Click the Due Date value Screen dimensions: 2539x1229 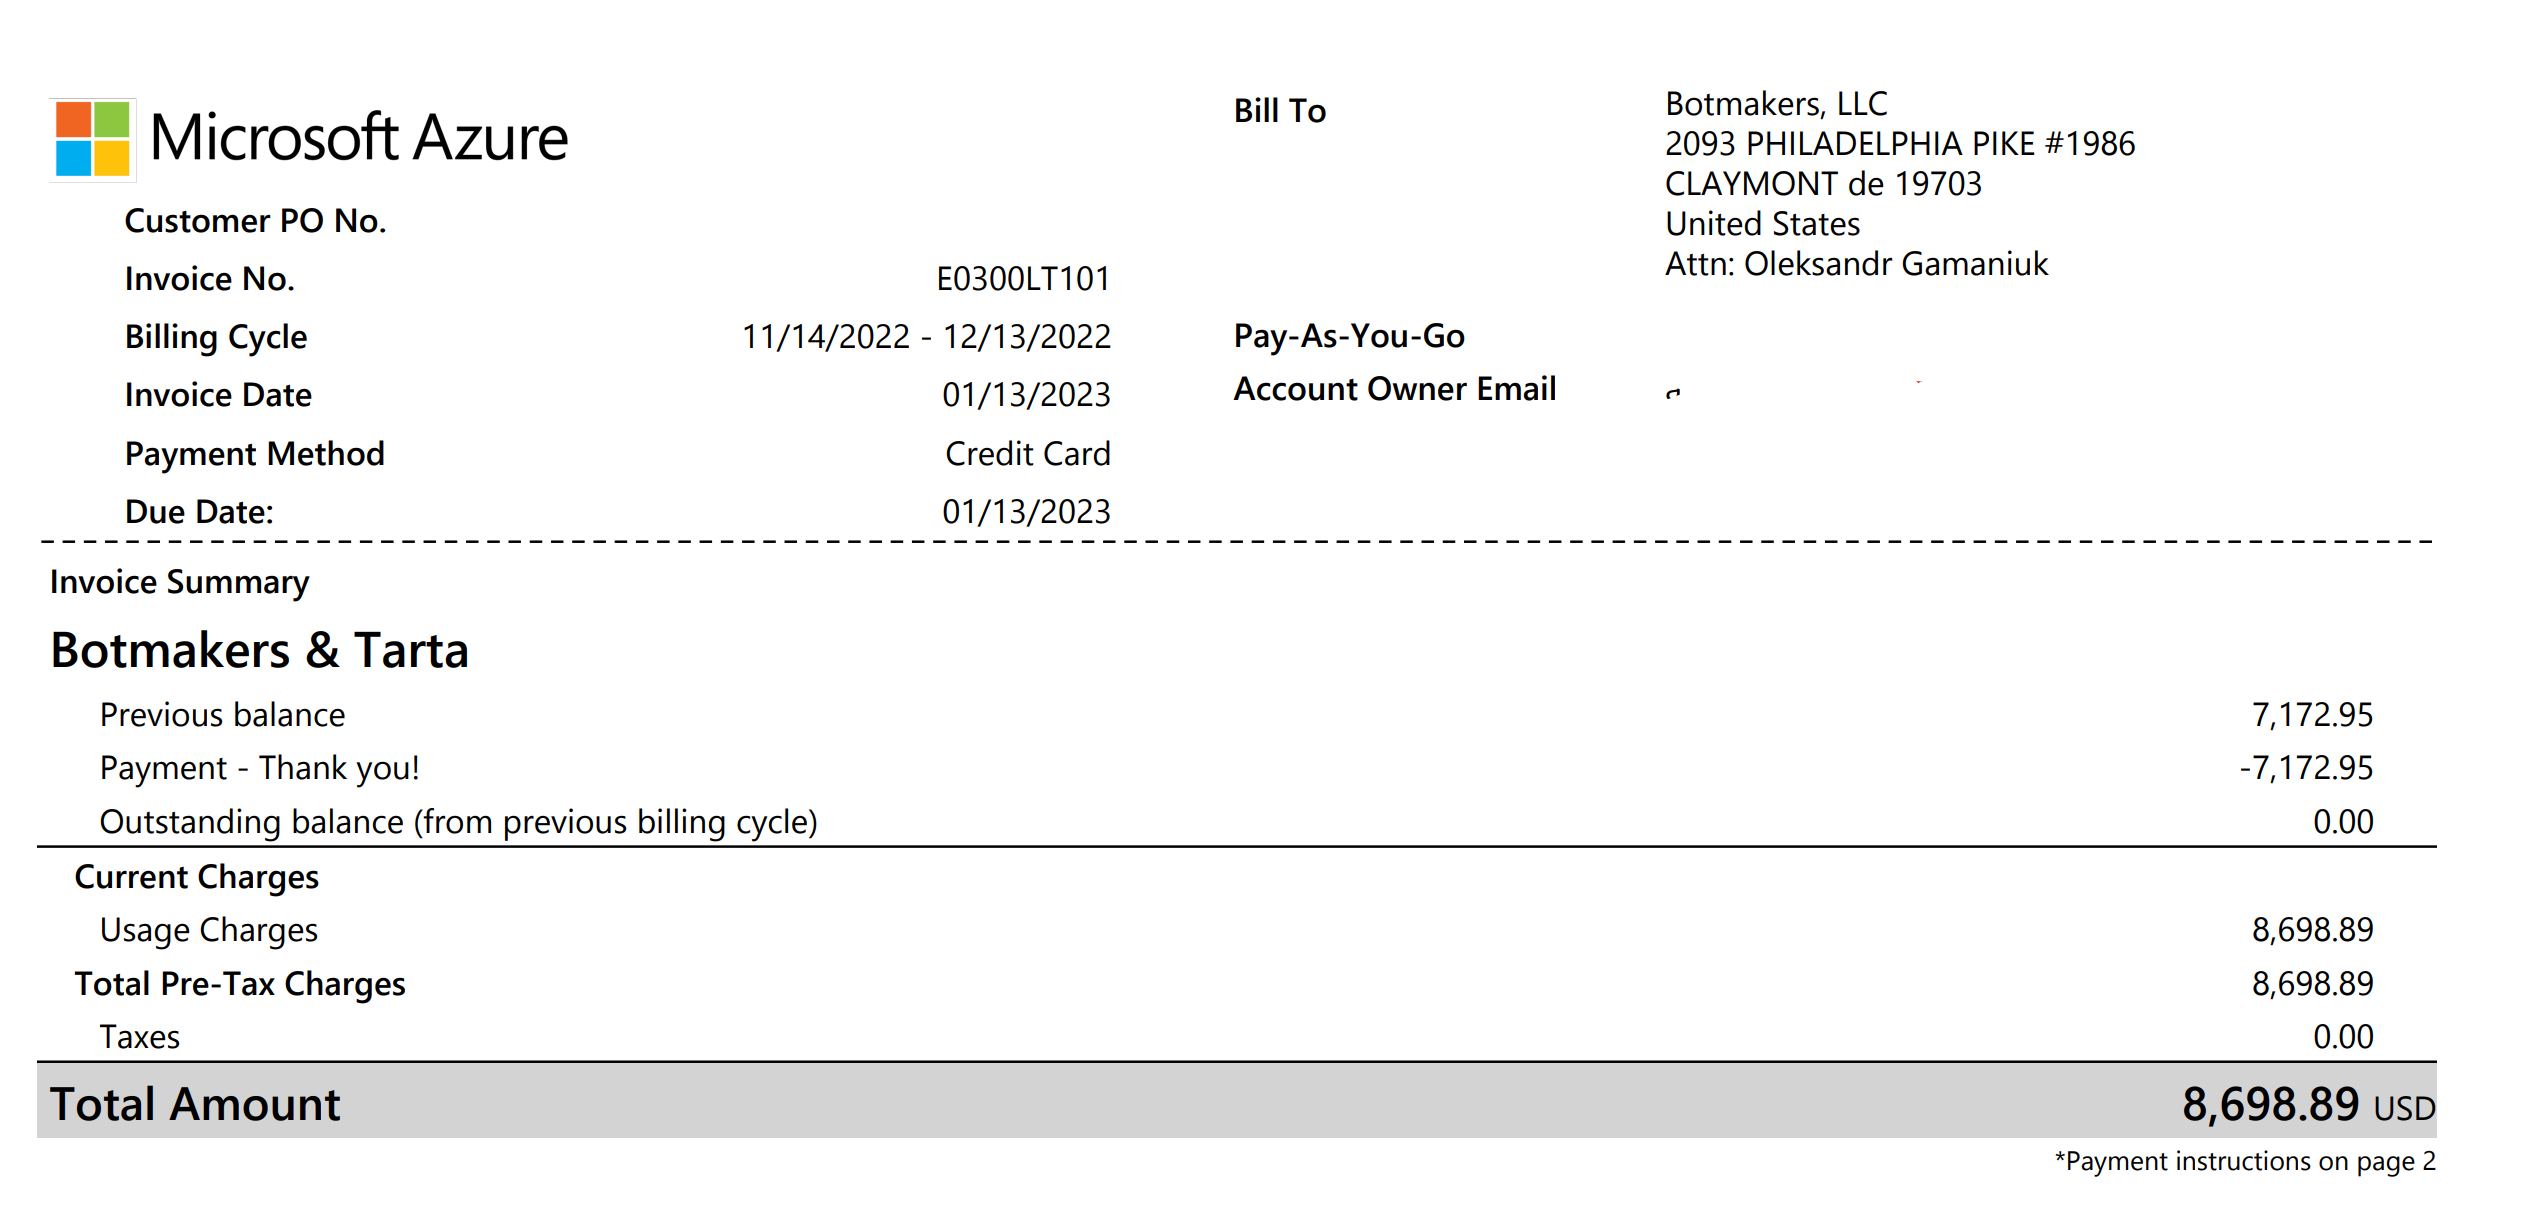click(1025, 512)
